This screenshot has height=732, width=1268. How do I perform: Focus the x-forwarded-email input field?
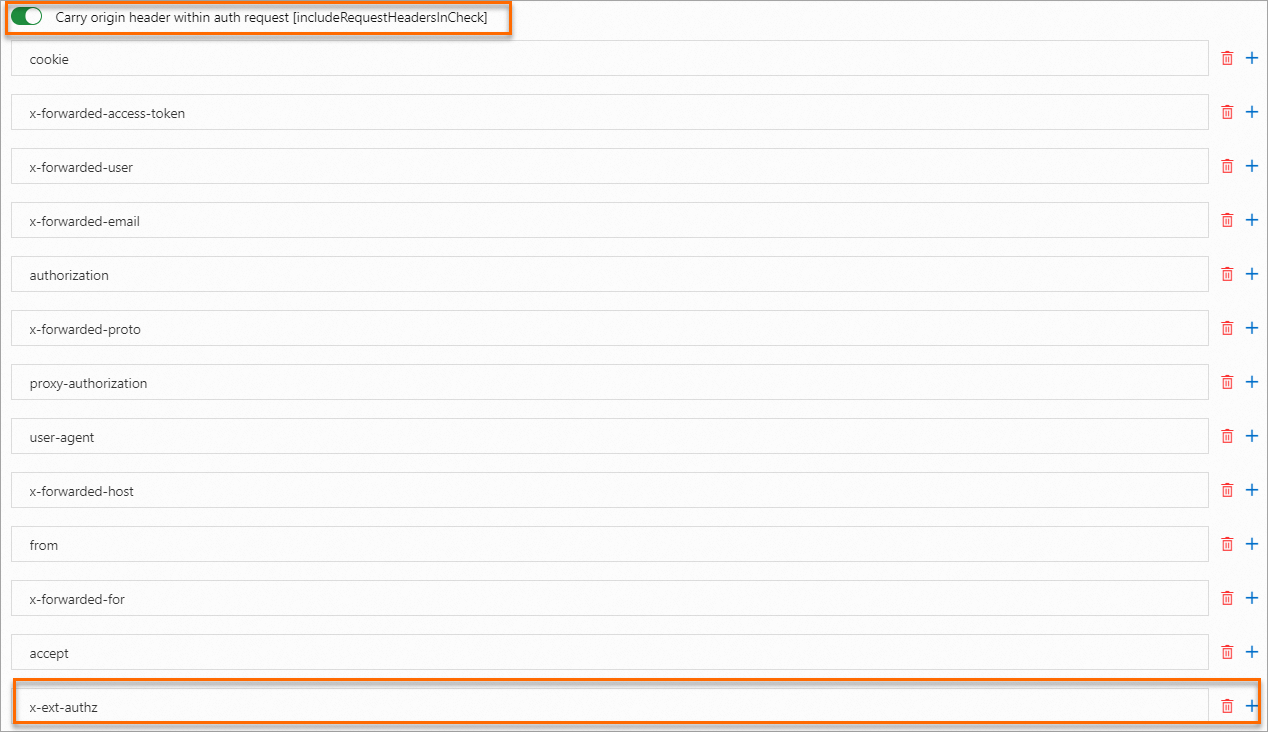point(610,220)
